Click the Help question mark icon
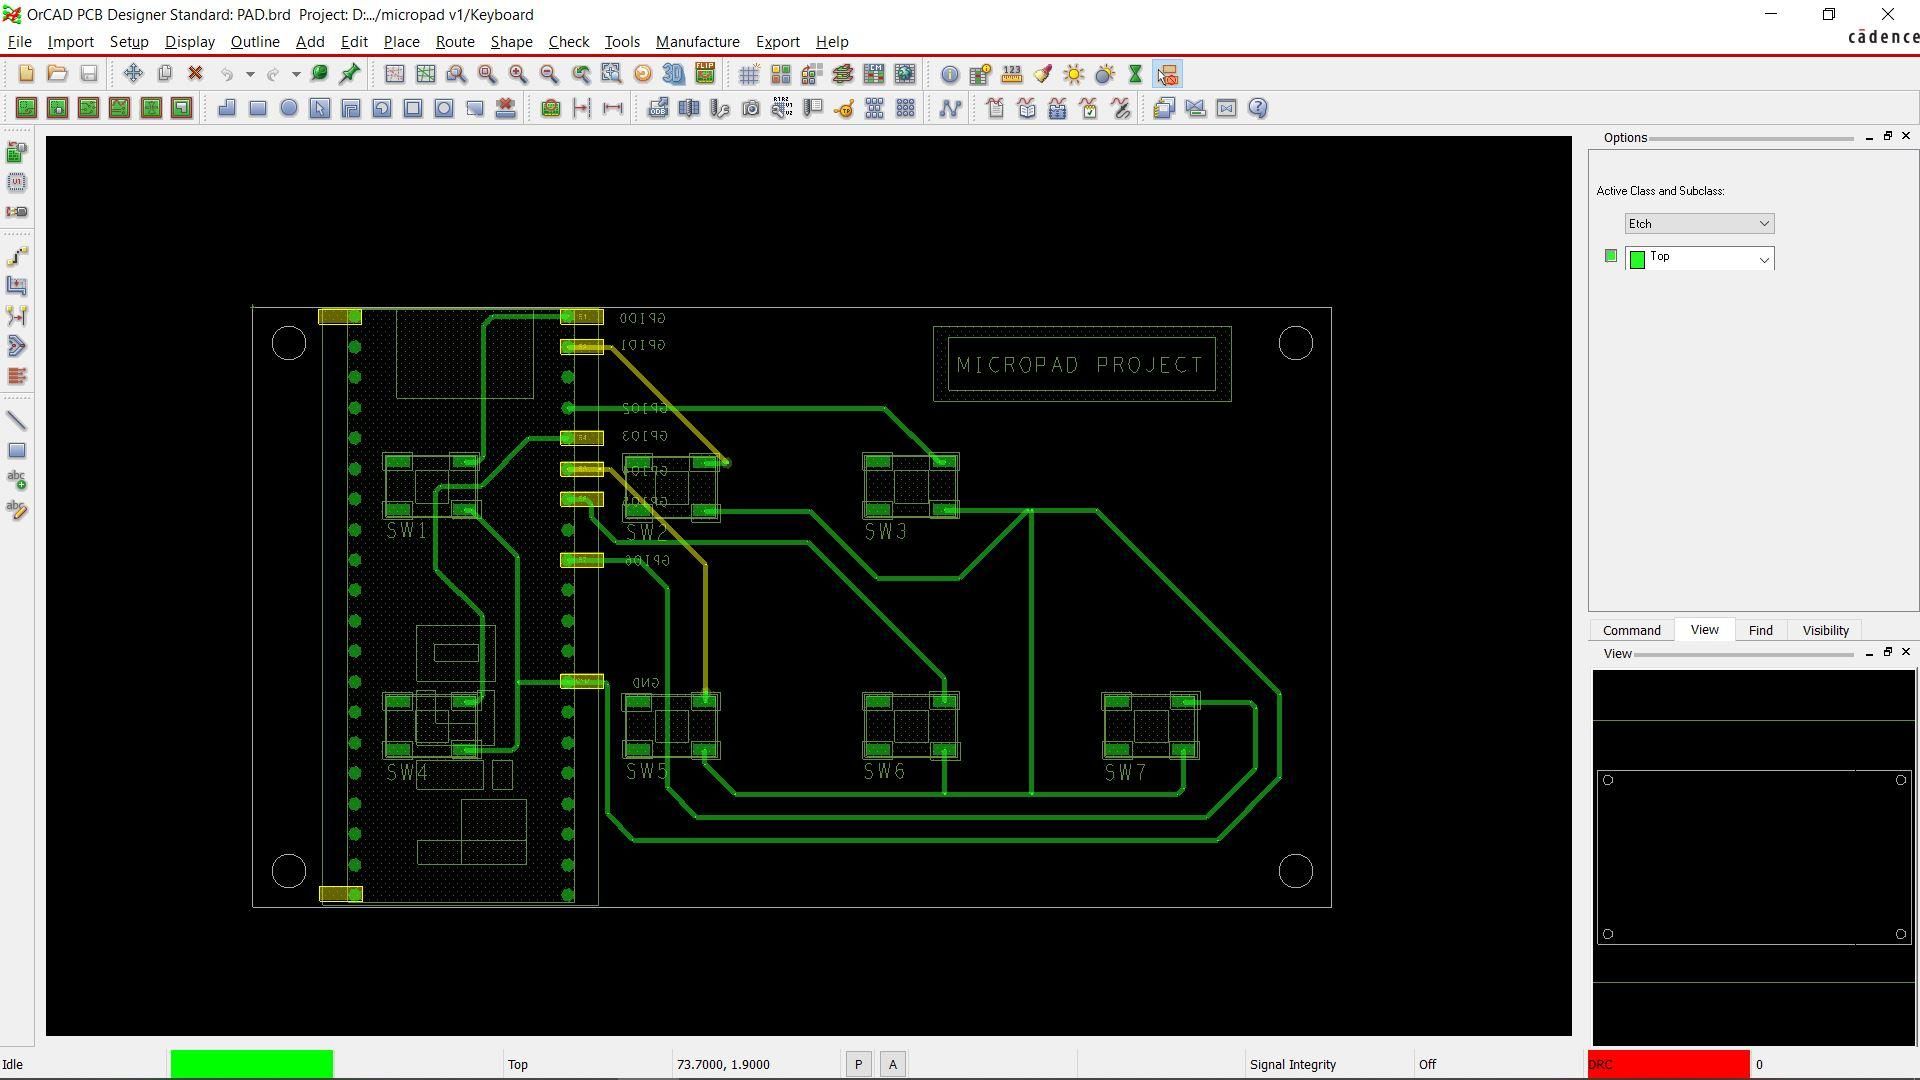This screenshot has width=1920, height=1080. tap(1258, 108)
